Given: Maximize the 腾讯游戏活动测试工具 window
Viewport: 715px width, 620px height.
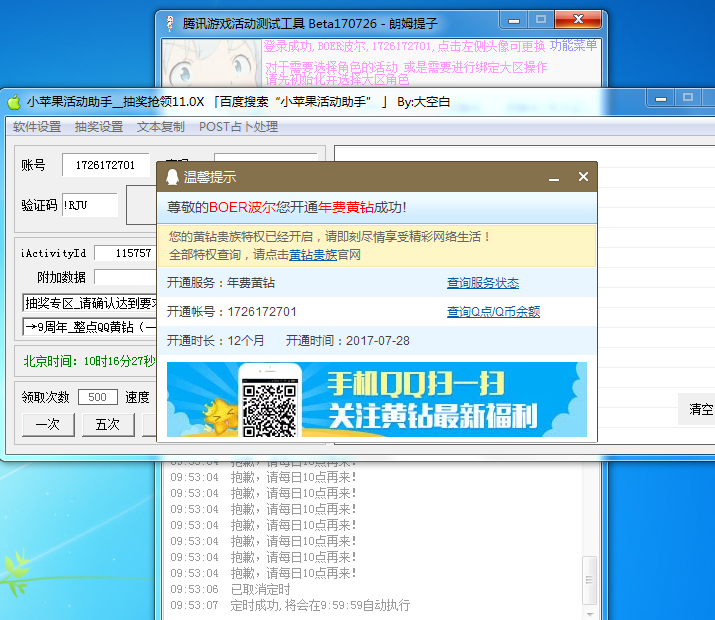Looking at the screenshot, I should [541, 21].
